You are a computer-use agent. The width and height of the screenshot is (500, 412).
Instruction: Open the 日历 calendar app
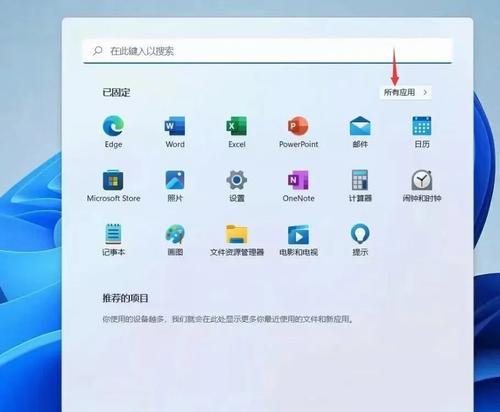422,131
